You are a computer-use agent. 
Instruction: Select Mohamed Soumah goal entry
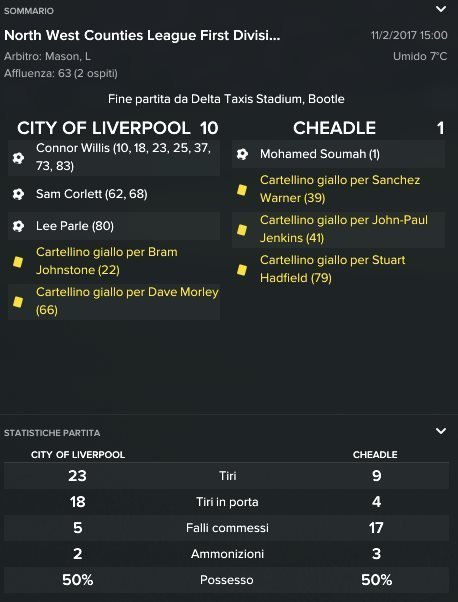click(338, 154)
